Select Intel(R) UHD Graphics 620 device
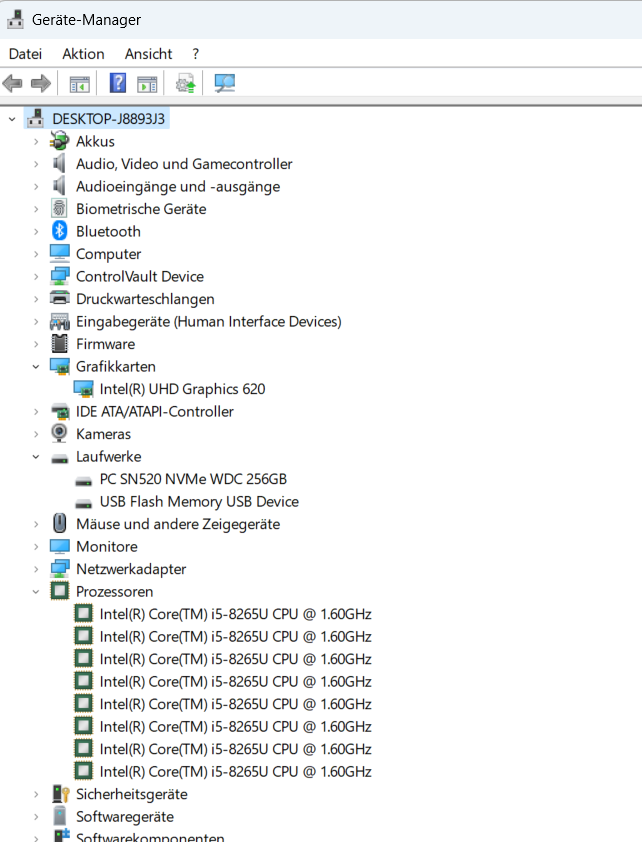 click(x=182, y=389)
